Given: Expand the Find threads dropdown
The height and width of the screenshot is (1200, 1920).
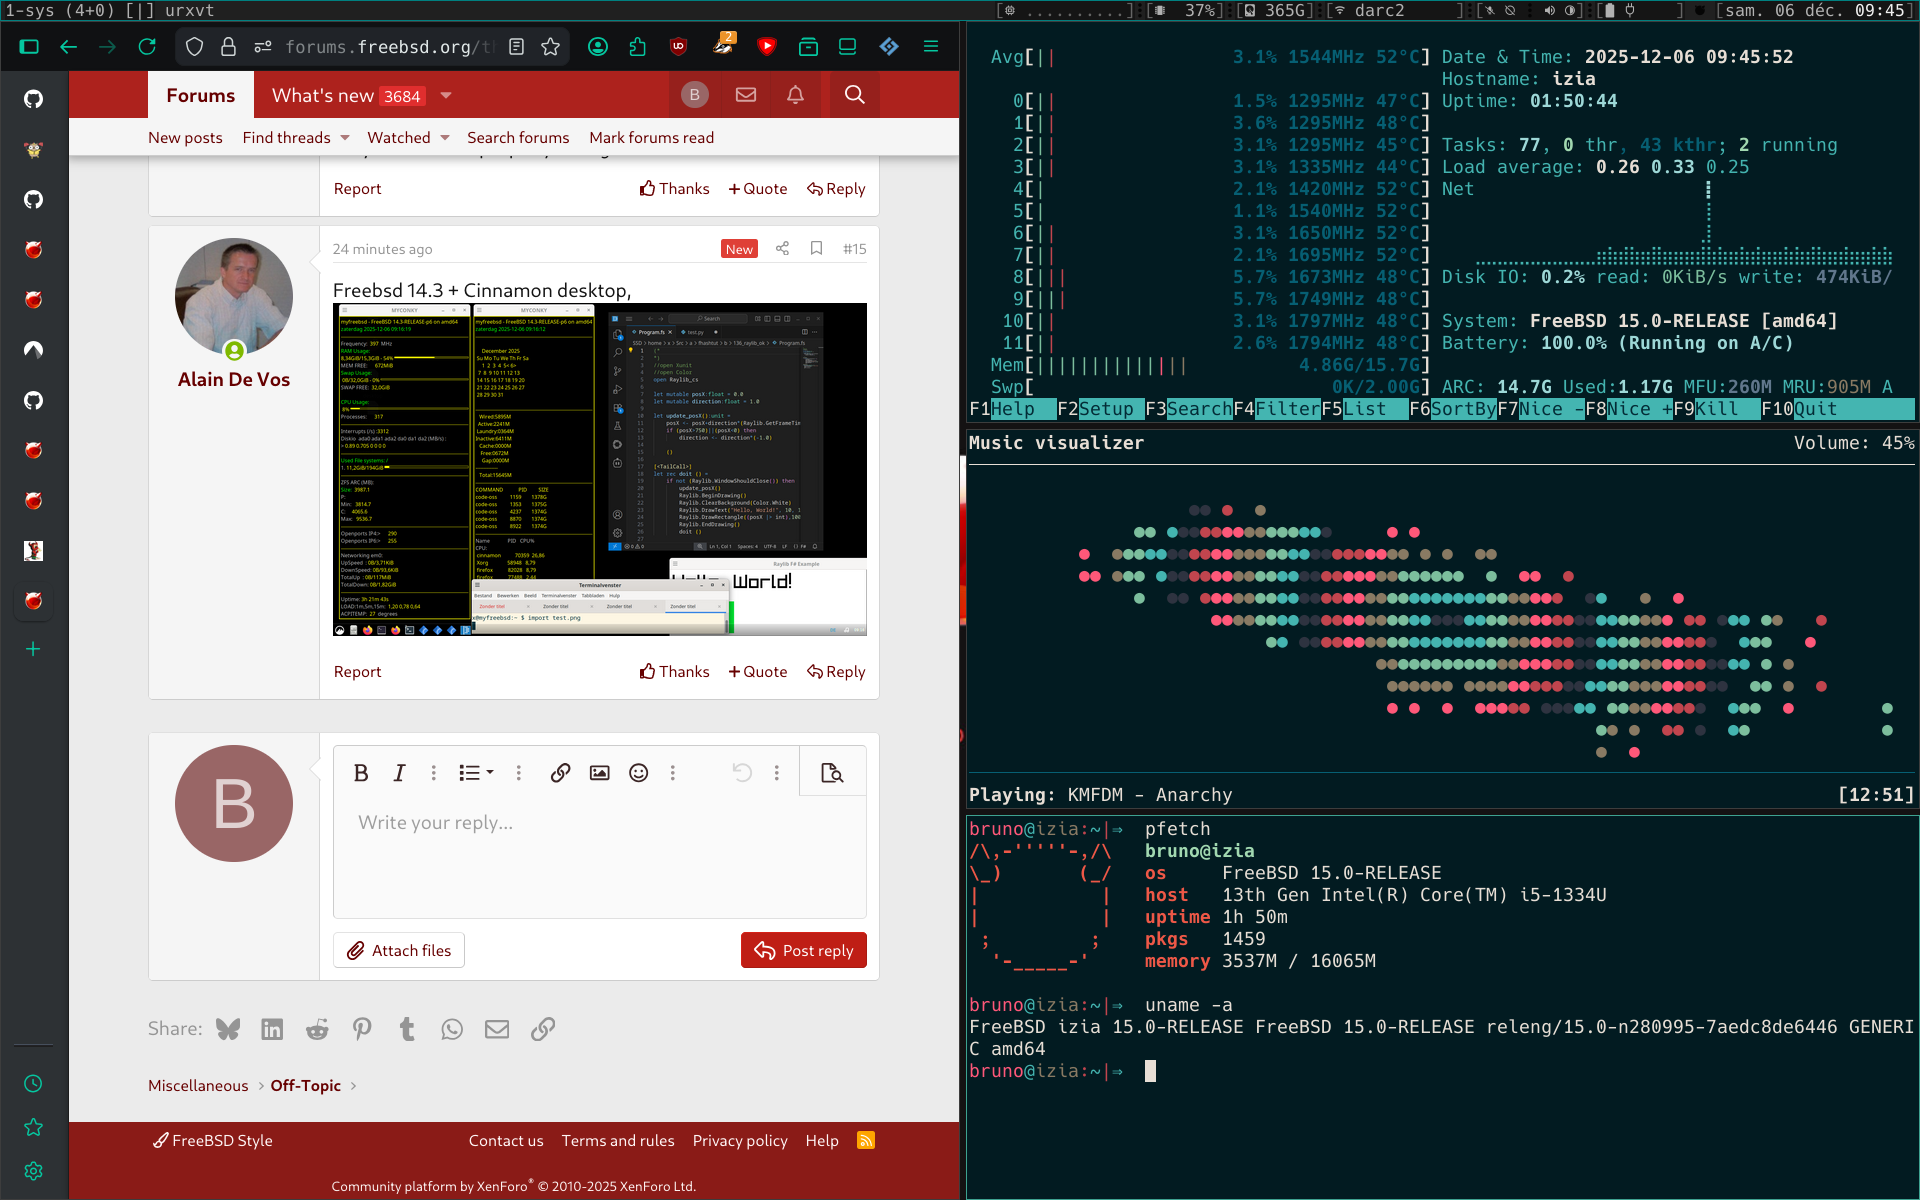Looking at the screenshot, I should pos(344,138).
